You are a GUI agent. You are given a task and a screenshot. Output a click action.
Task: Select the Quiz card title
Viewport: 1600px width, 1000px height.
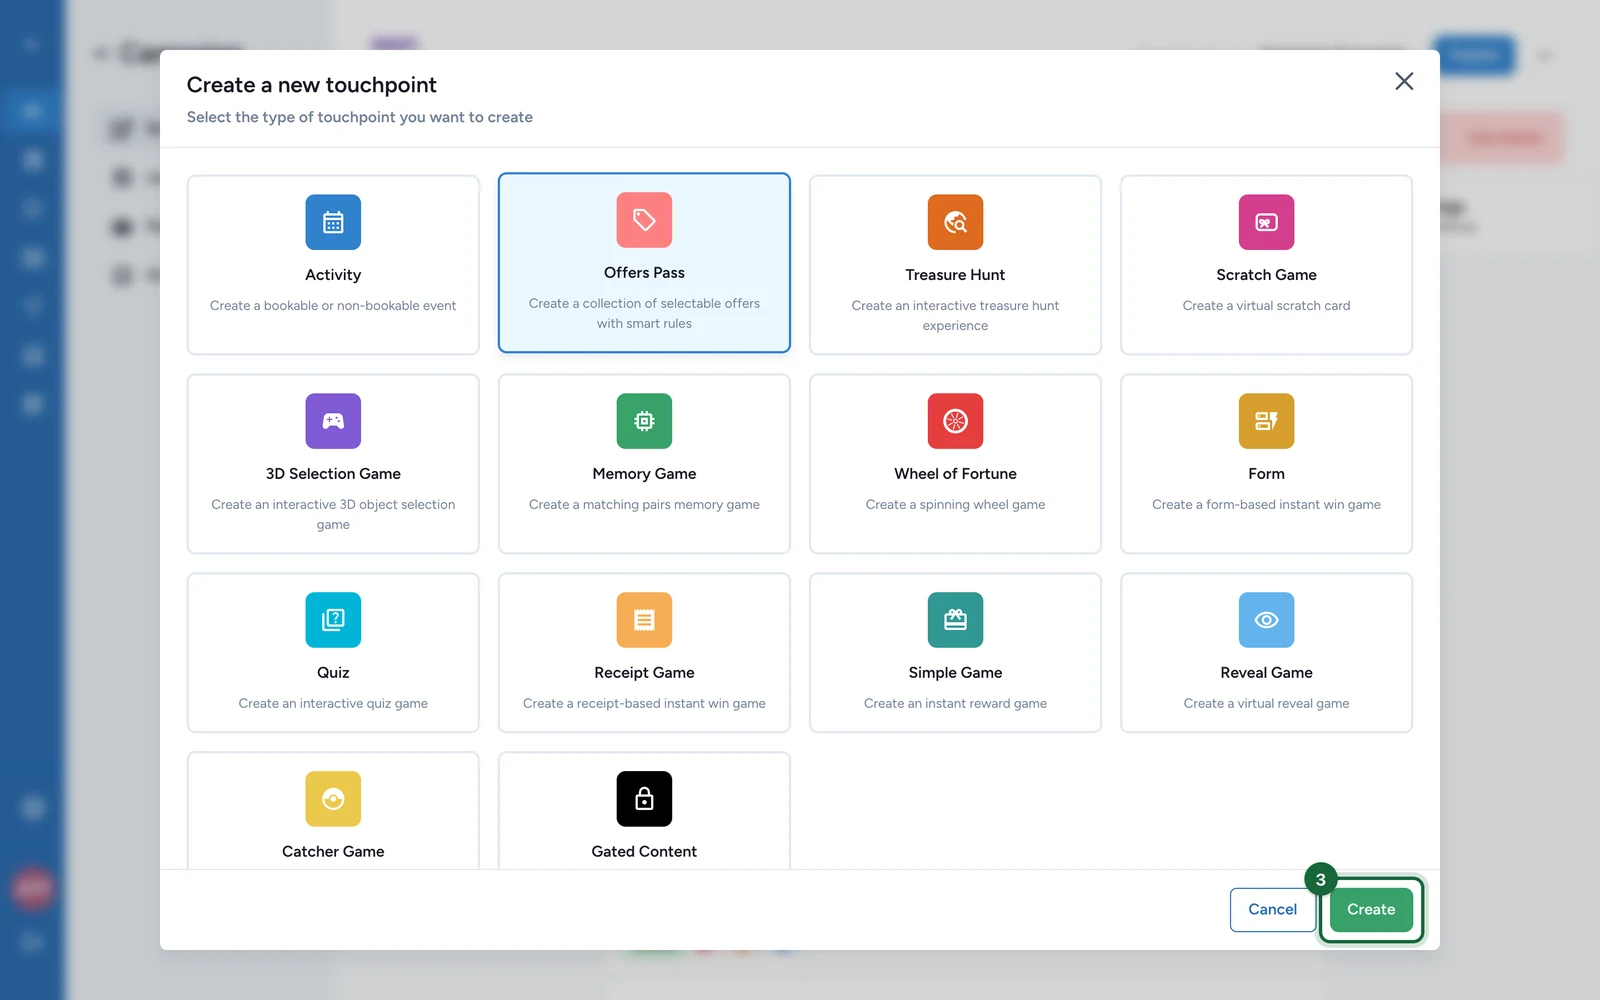pyautogui.click(x=333, y=673)
